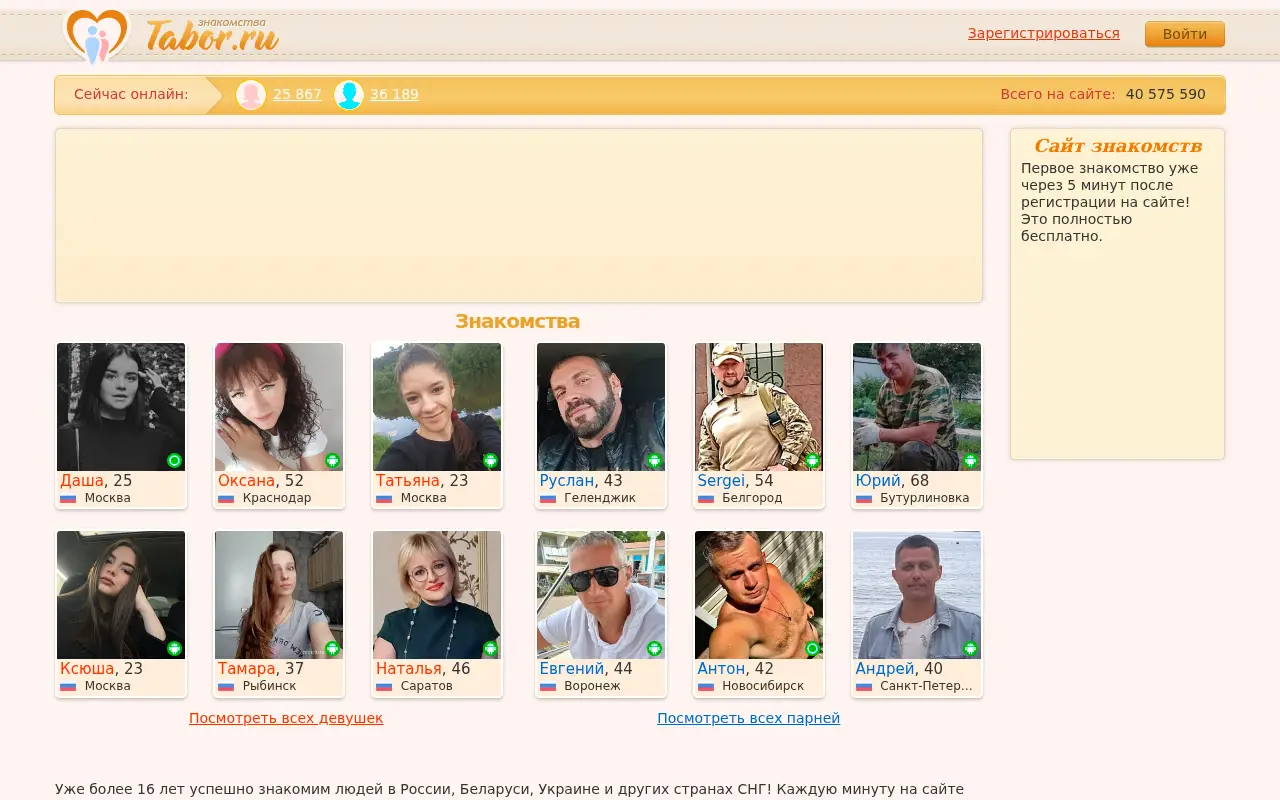Click the Russian flag beside Рыбинск
This screenshot has width=1280, height=800.
[x=226, y=686]
